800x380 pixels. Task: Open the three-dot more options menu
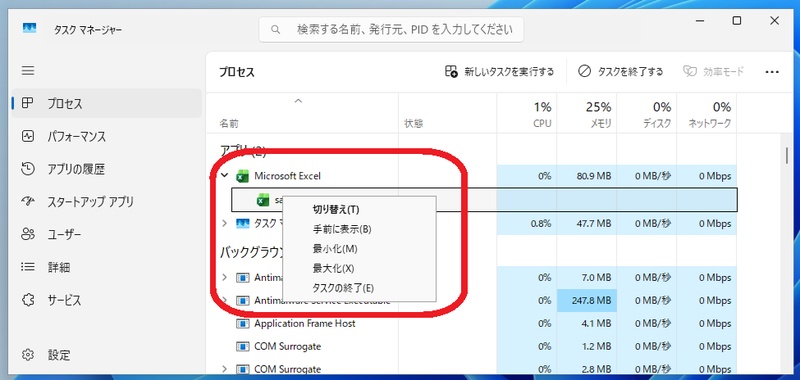click(x=772, y=72)
